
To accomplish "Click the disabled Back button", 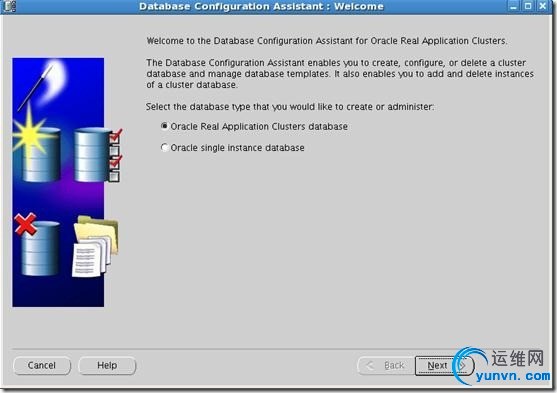I will point(386,365).
